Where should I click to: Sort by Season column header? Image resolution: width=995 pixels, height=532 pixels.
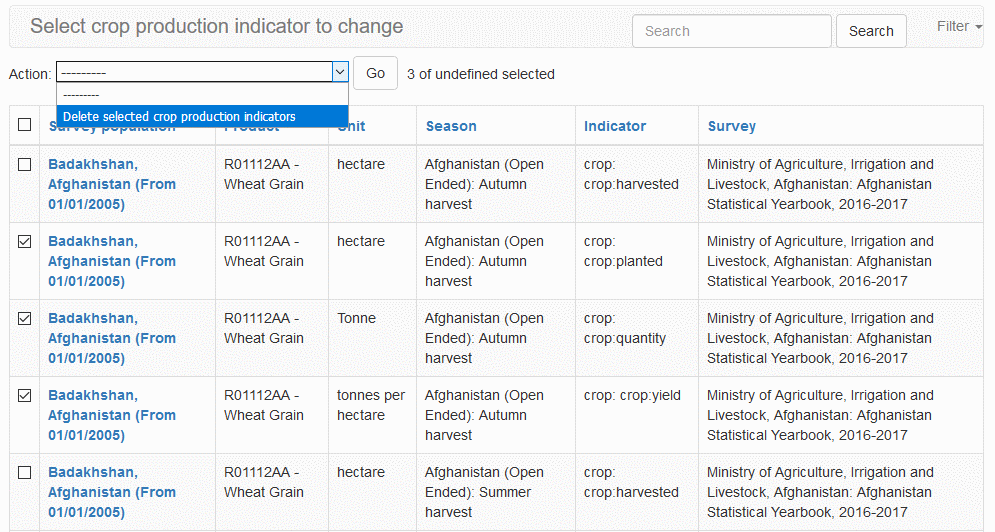tap(451, 126)
